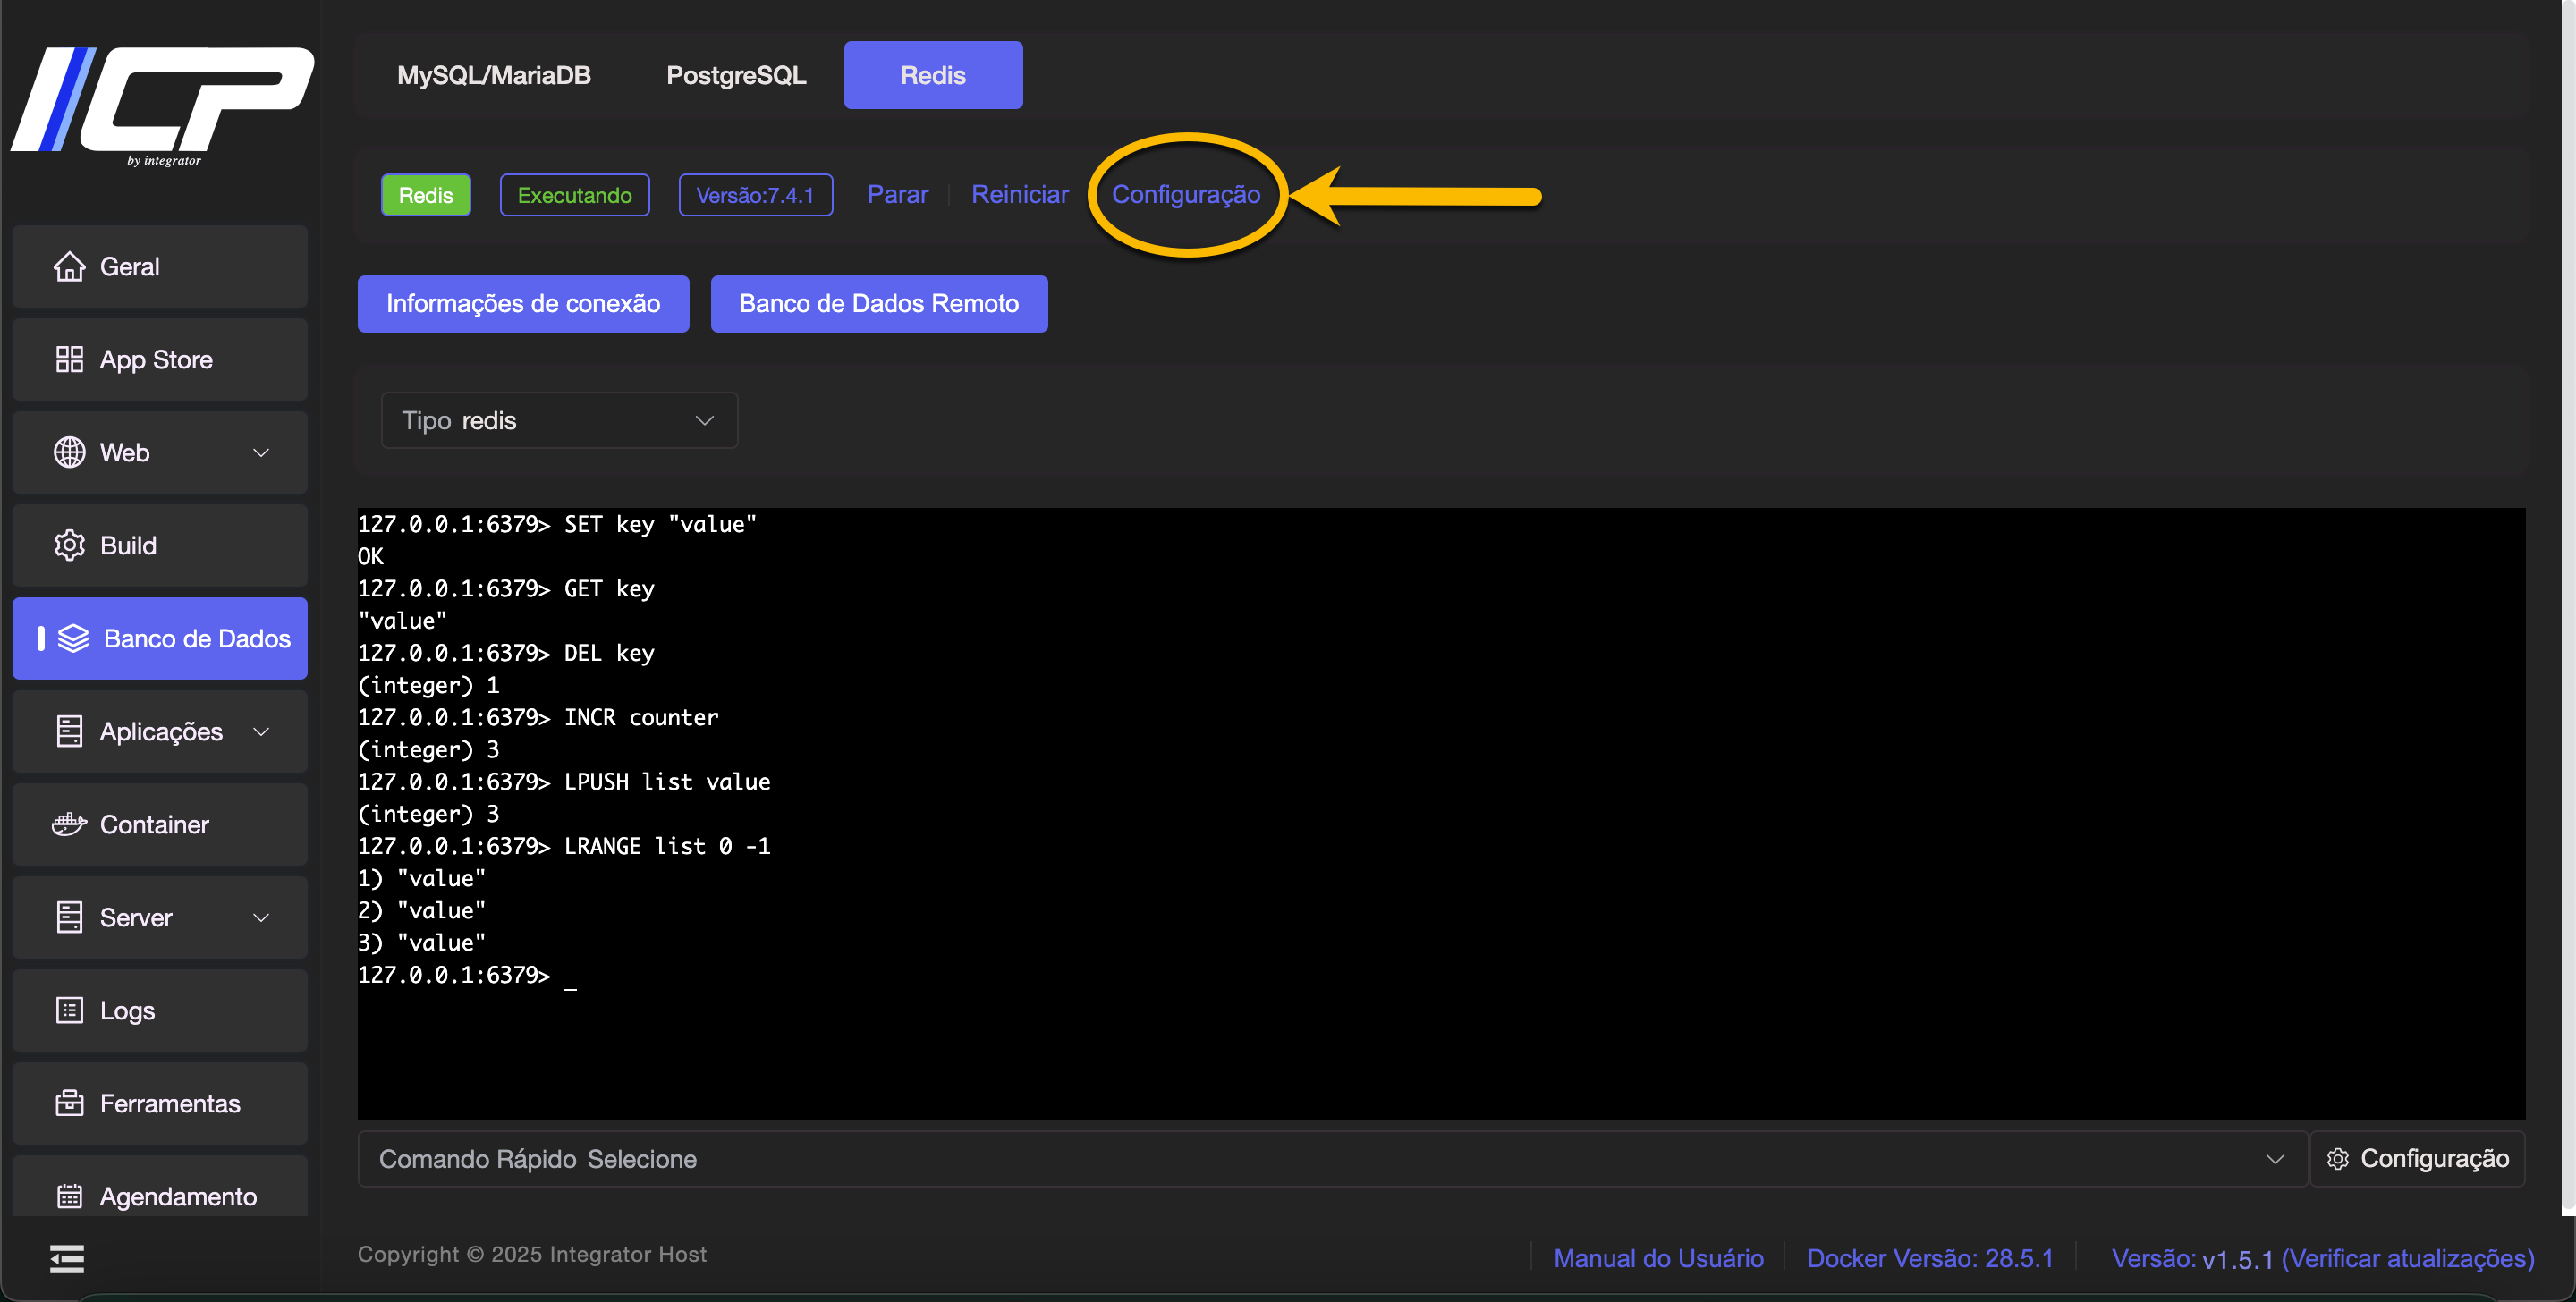Click the Banco de Dados Remoto button
Viewport: 2576px width, 1302px height.
click(x=878, y=304)
